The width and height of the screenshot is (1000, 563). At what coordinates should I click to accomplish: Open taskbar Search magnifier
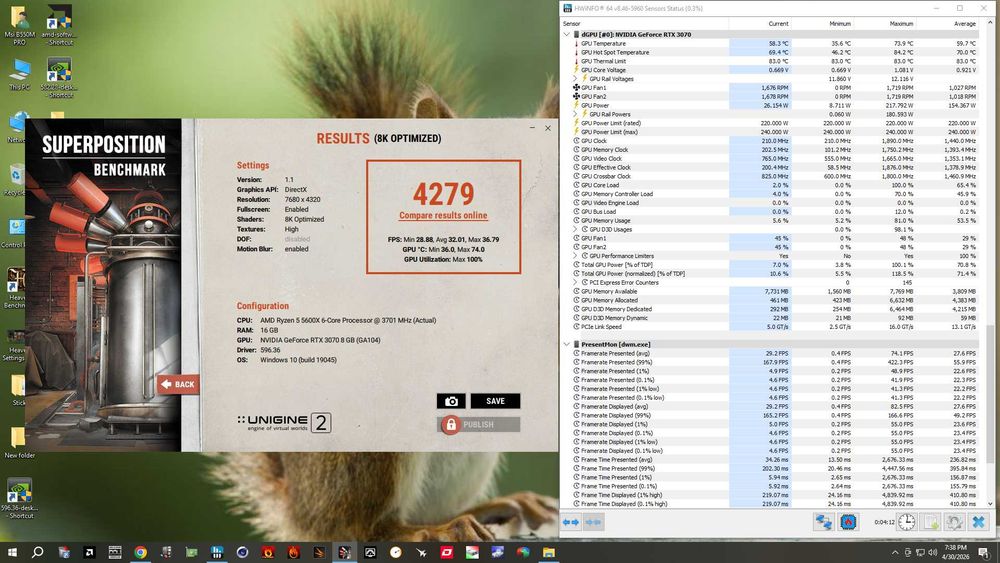pos(38,552)
